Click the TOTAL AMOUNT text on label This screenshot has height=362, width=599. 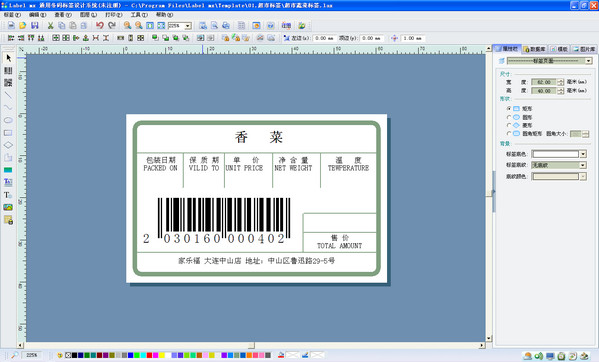click(x=339, y=246)
